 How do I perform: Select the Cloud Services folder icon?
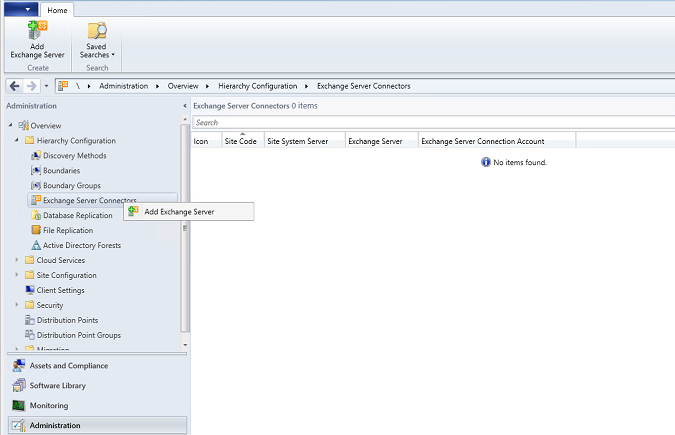[30, 260]
